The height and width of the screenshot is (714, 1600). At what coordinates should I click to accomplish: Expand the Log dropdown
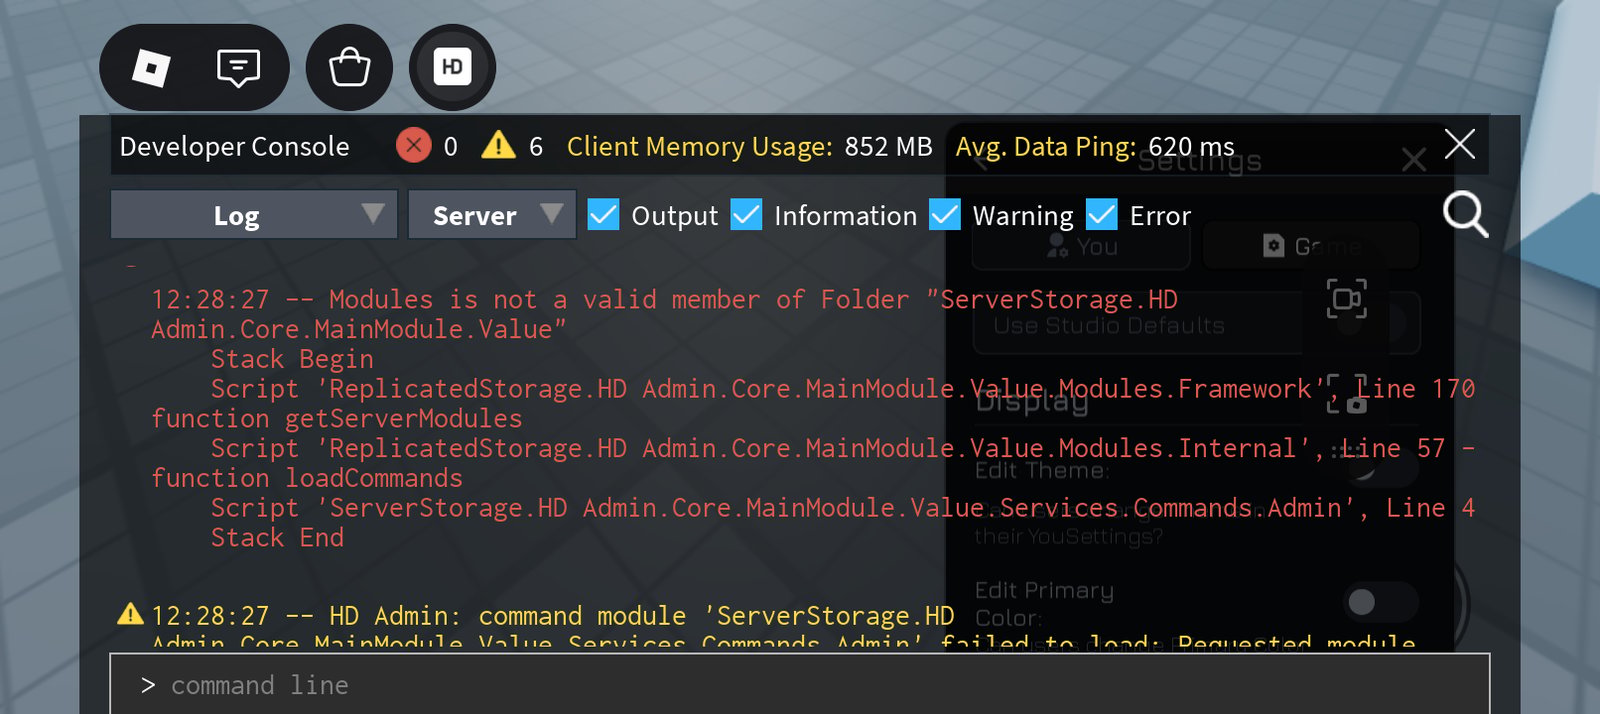pyautogui.click(x=254, y=215)
